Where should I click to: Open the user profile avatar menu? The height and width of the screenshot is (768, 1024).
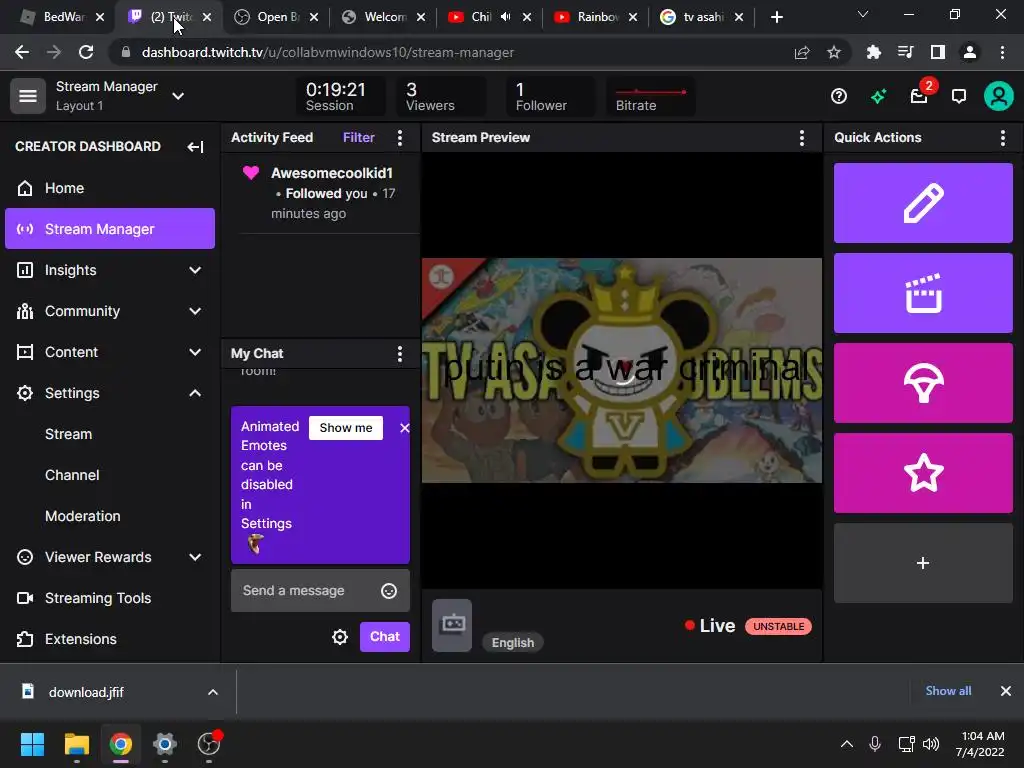click(999, 97)
